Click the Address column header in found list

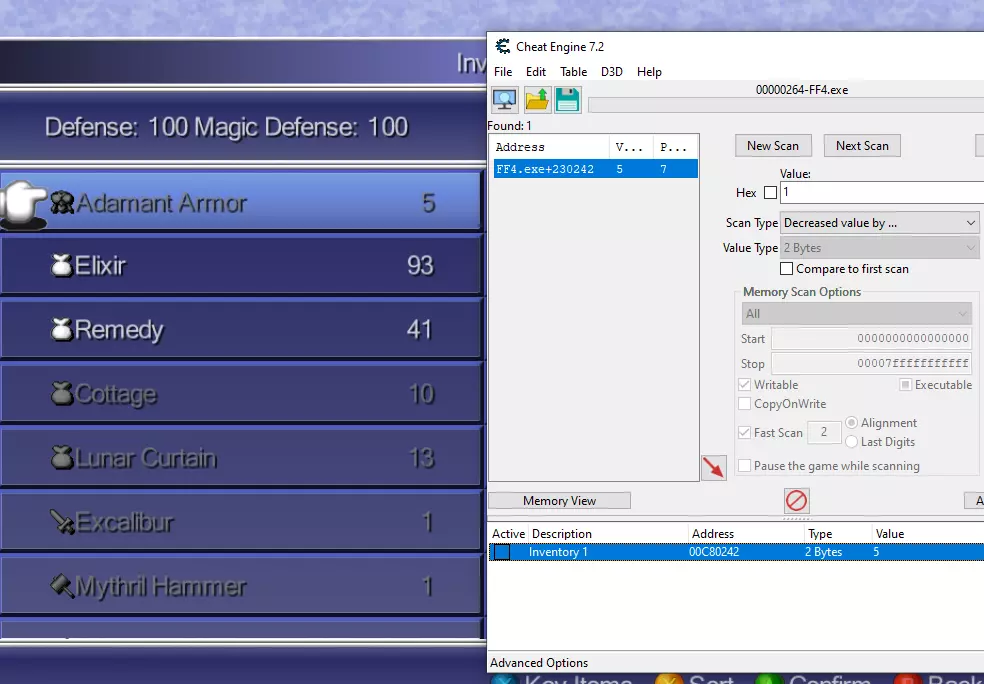pos(549,147)
